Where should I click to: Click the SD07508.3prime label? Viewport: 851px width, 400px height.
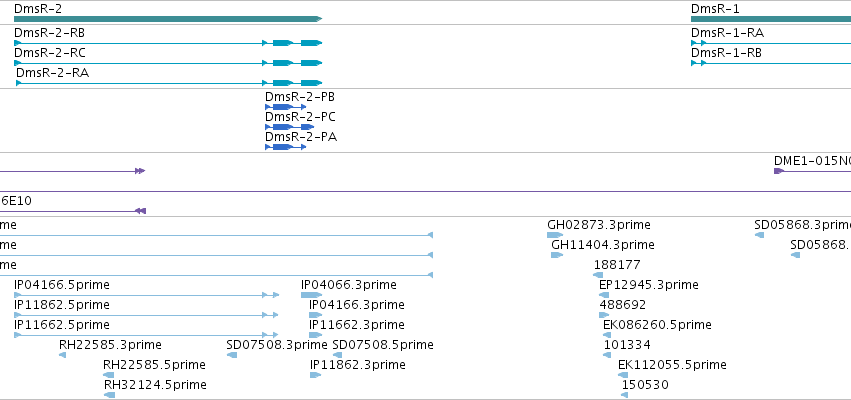pyautogui.click(x=277, y=345)
